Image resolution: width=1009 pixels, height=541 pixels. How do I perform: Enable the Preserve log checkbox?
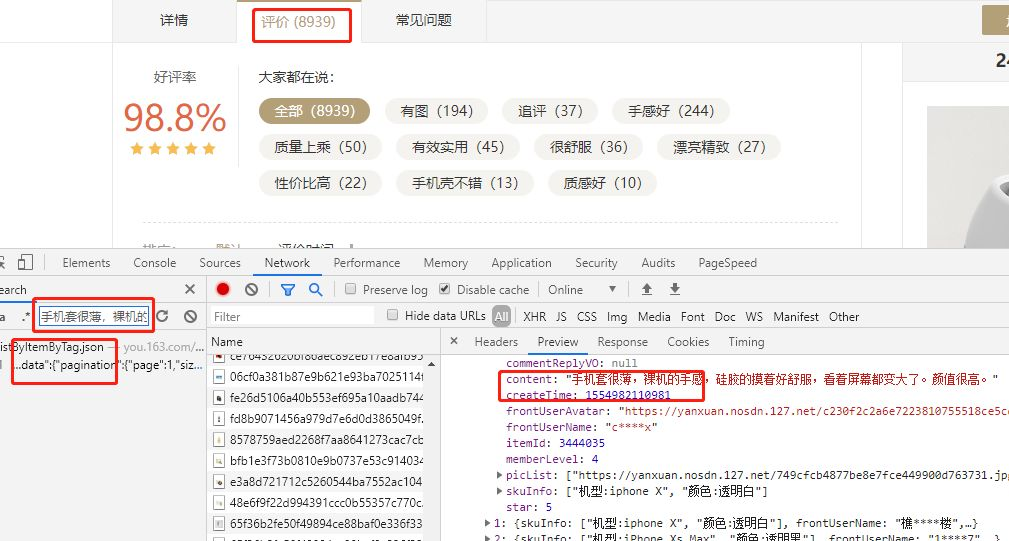[x=351, y=289]
